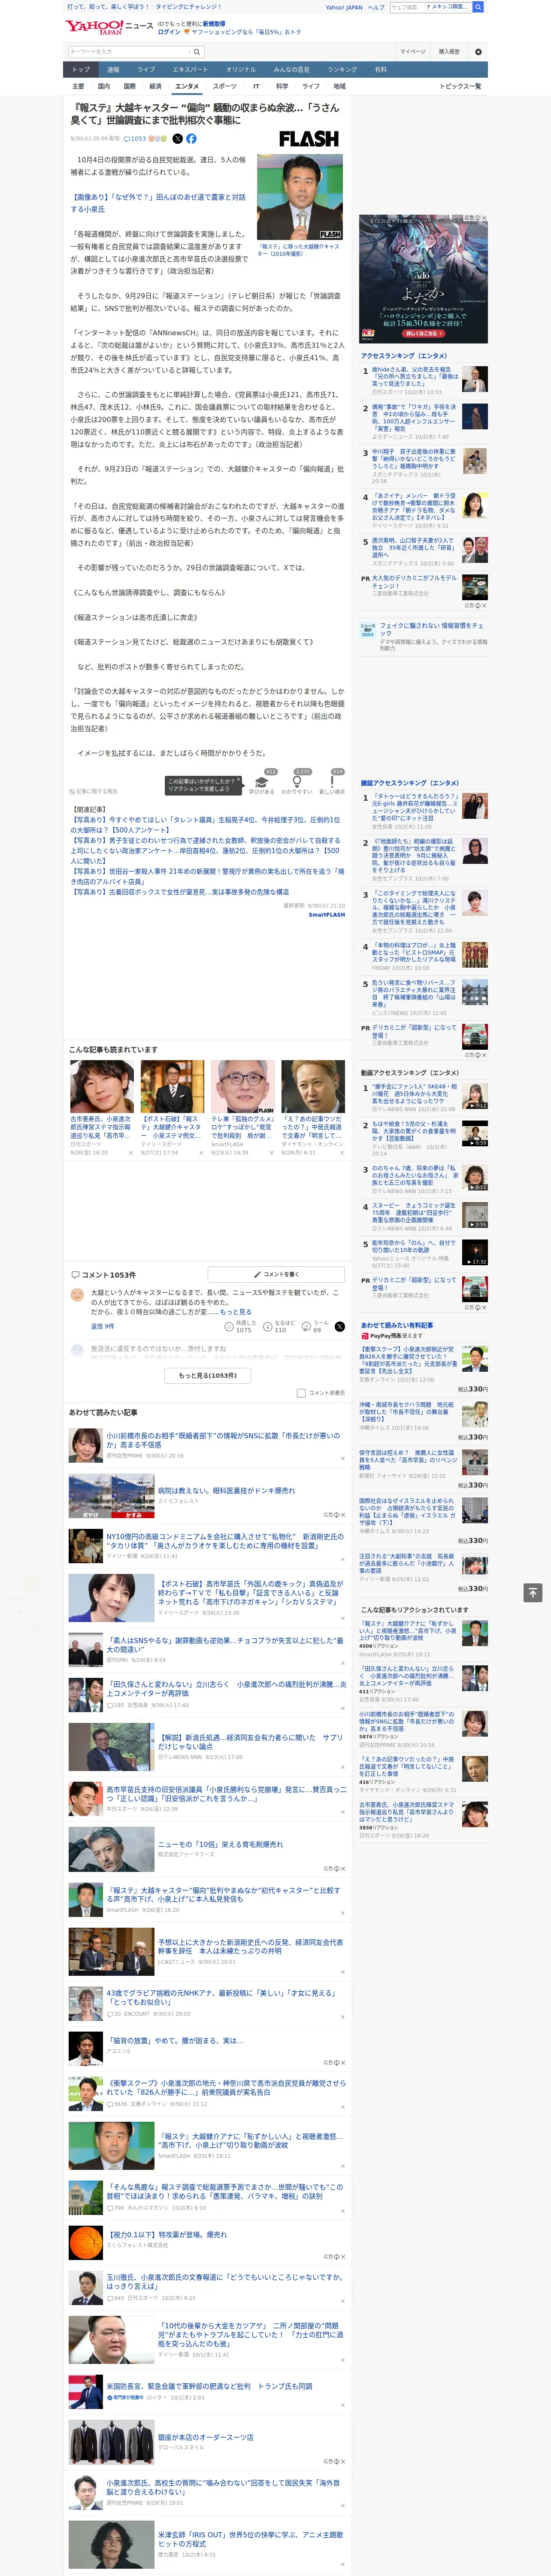Open the トピックス一覧 link
Image resolution: width=551 pixels, height=2576 pixels.
pos(460,86)
